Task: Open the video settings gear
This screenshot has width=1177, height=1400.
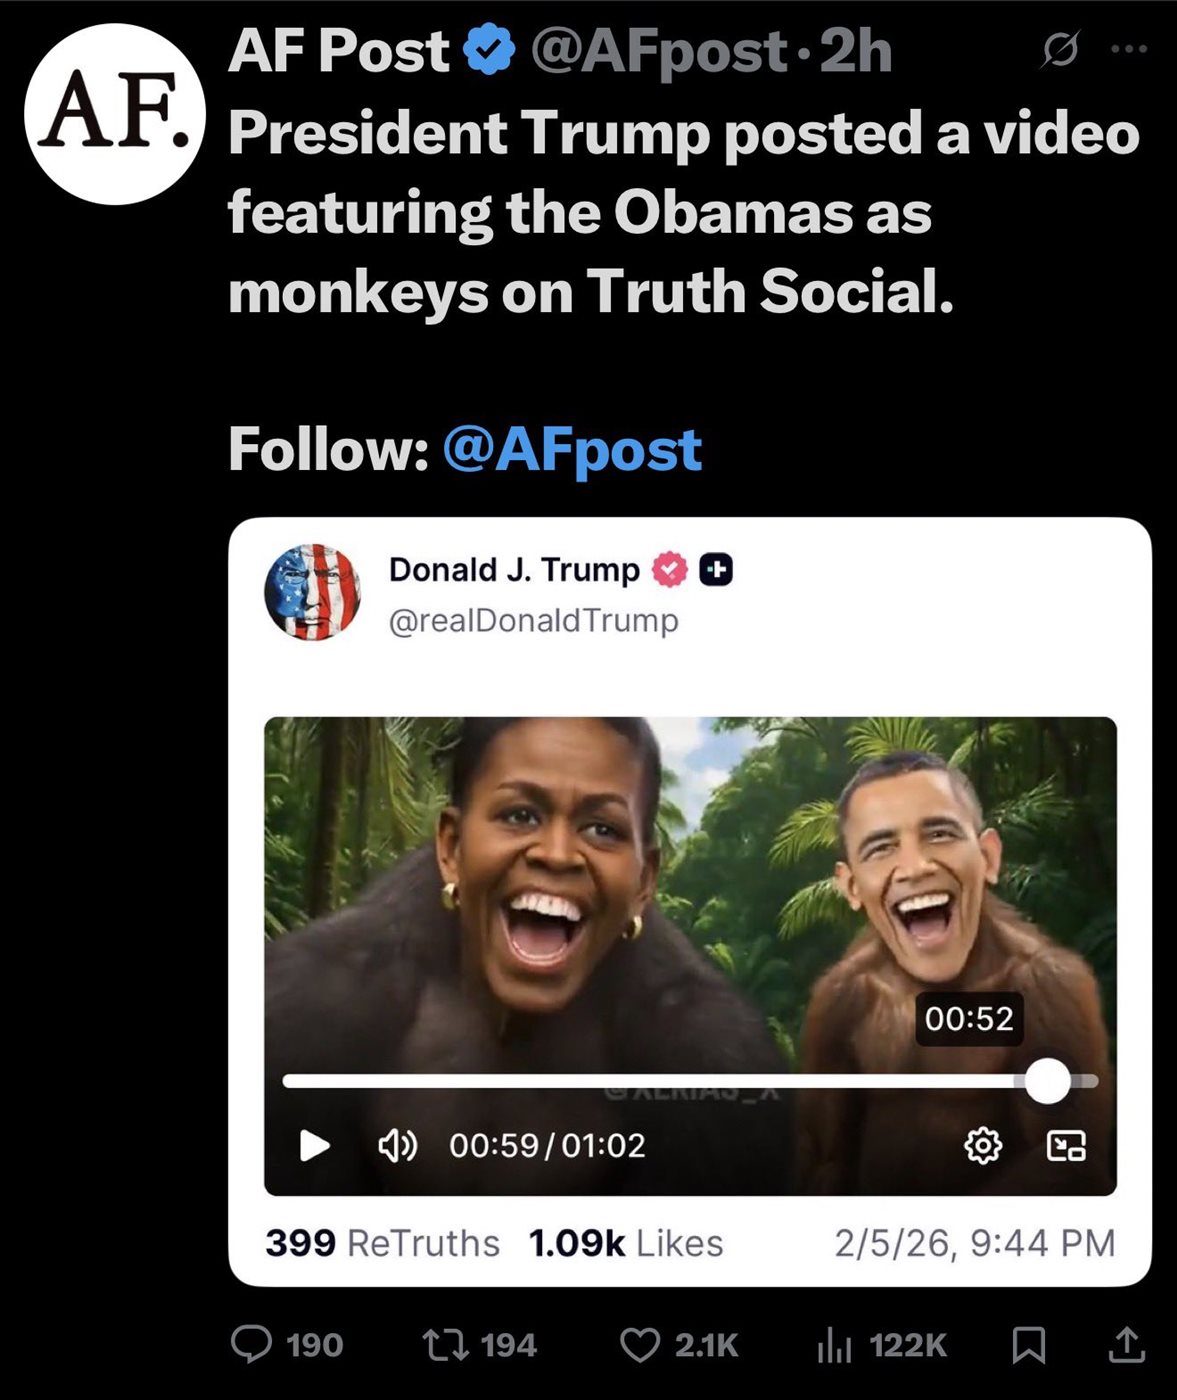Action: [982, 1145]
